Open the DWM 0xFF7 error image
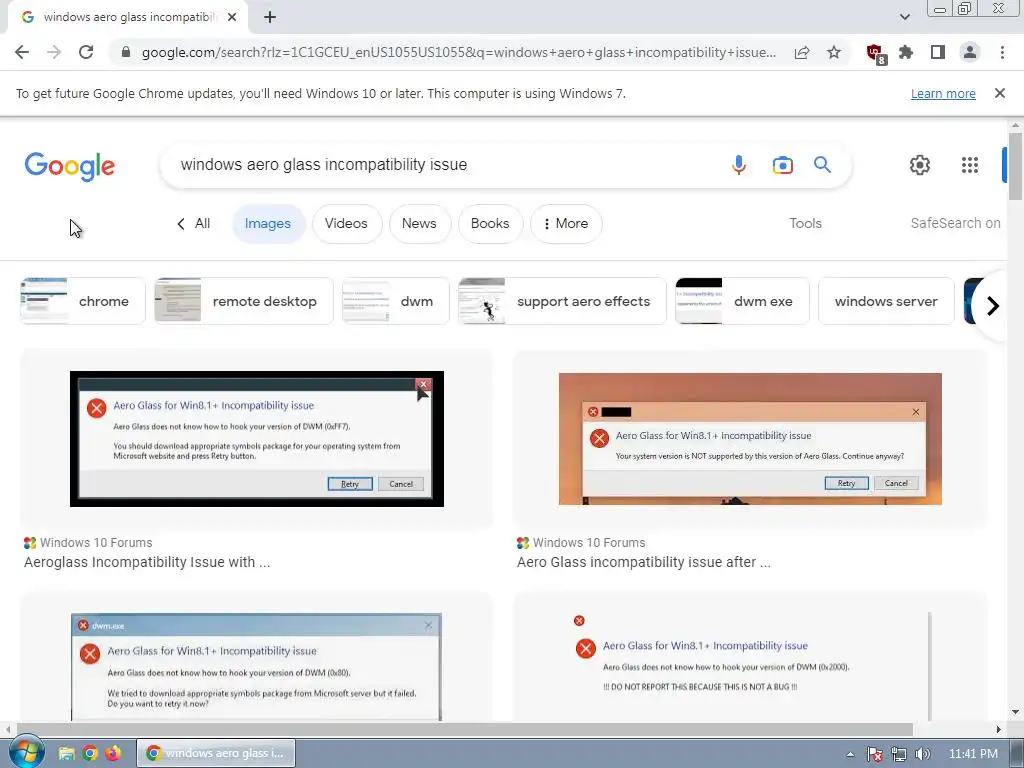The image size is (1024, 768). [257, 439]
